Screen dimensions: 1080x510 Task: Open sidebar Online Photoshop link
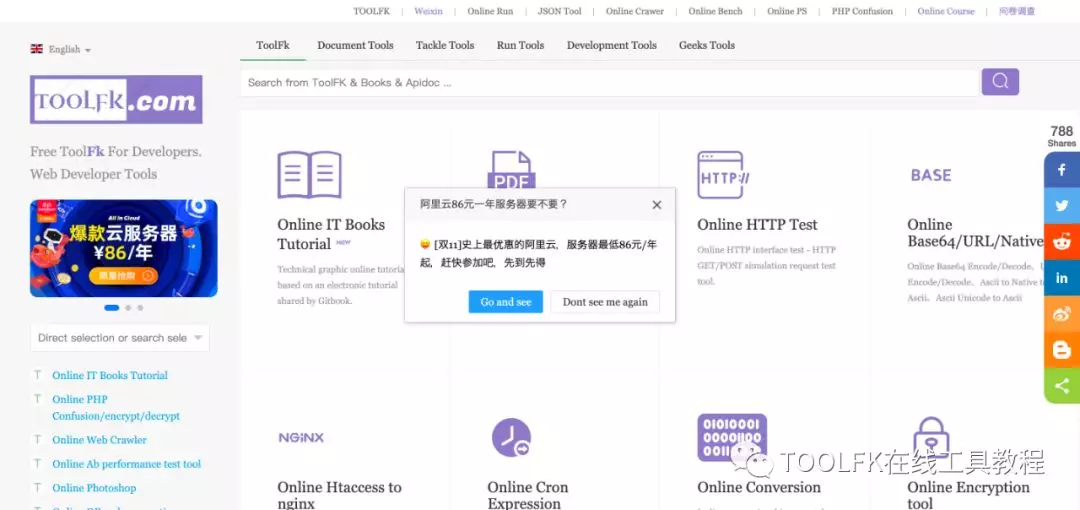[94, 488]
